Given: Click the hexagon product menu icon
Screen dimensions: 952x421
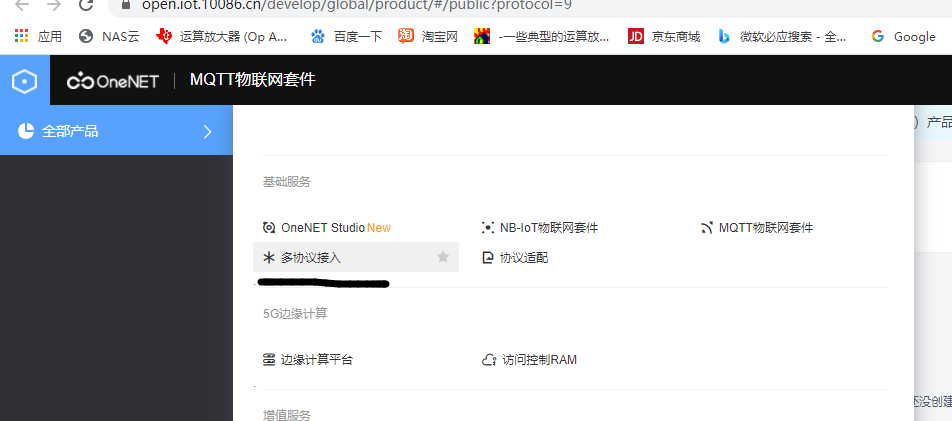Looking at the screenshot, I should coord(25,81).
